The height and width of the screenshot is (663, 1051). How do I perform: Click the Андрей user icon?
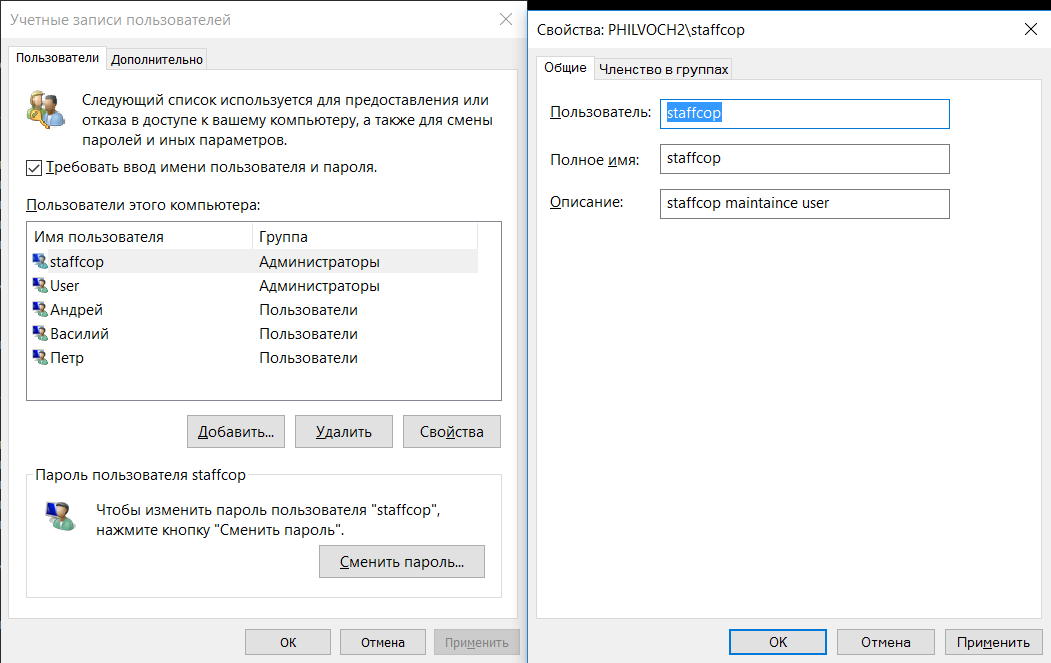(40, 310)
